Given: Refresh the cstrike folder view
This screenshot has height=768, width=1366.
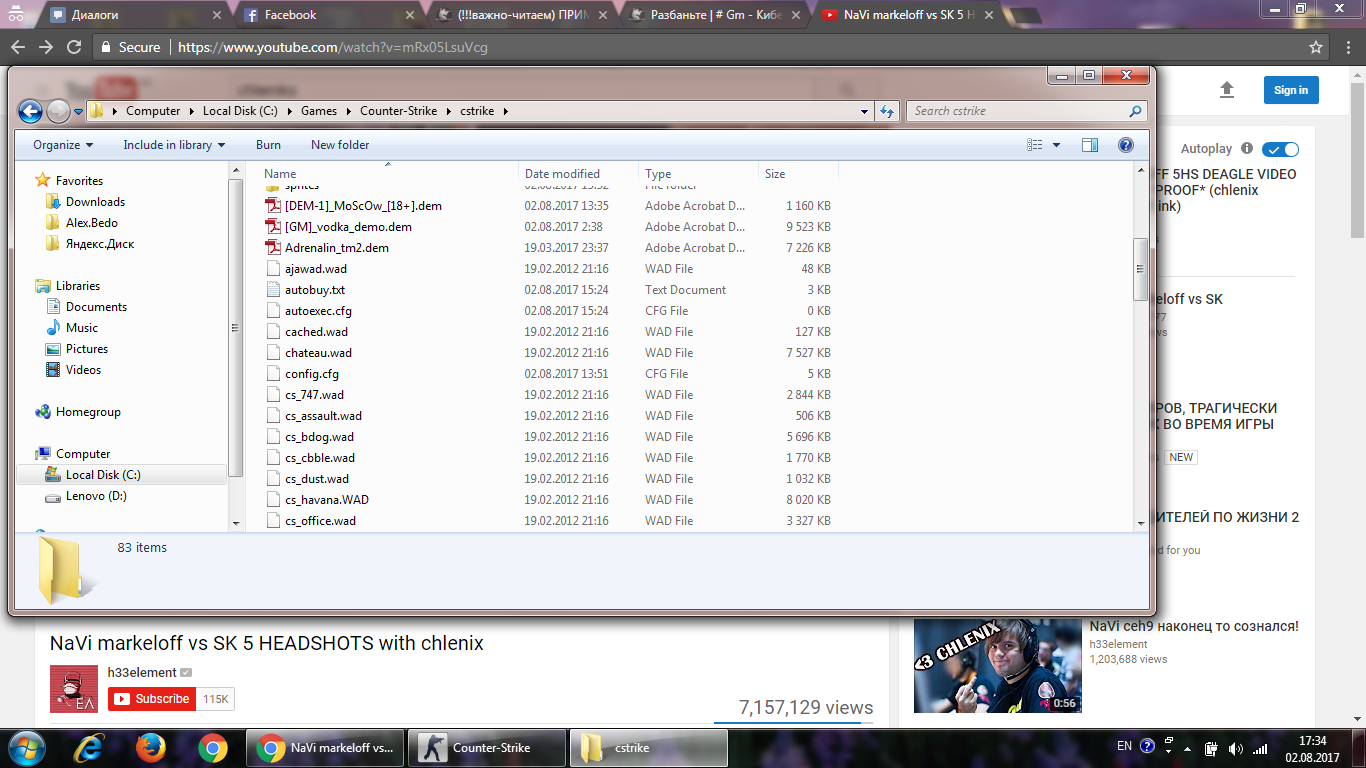Looking at the screenshot, I should click(887, 111).
